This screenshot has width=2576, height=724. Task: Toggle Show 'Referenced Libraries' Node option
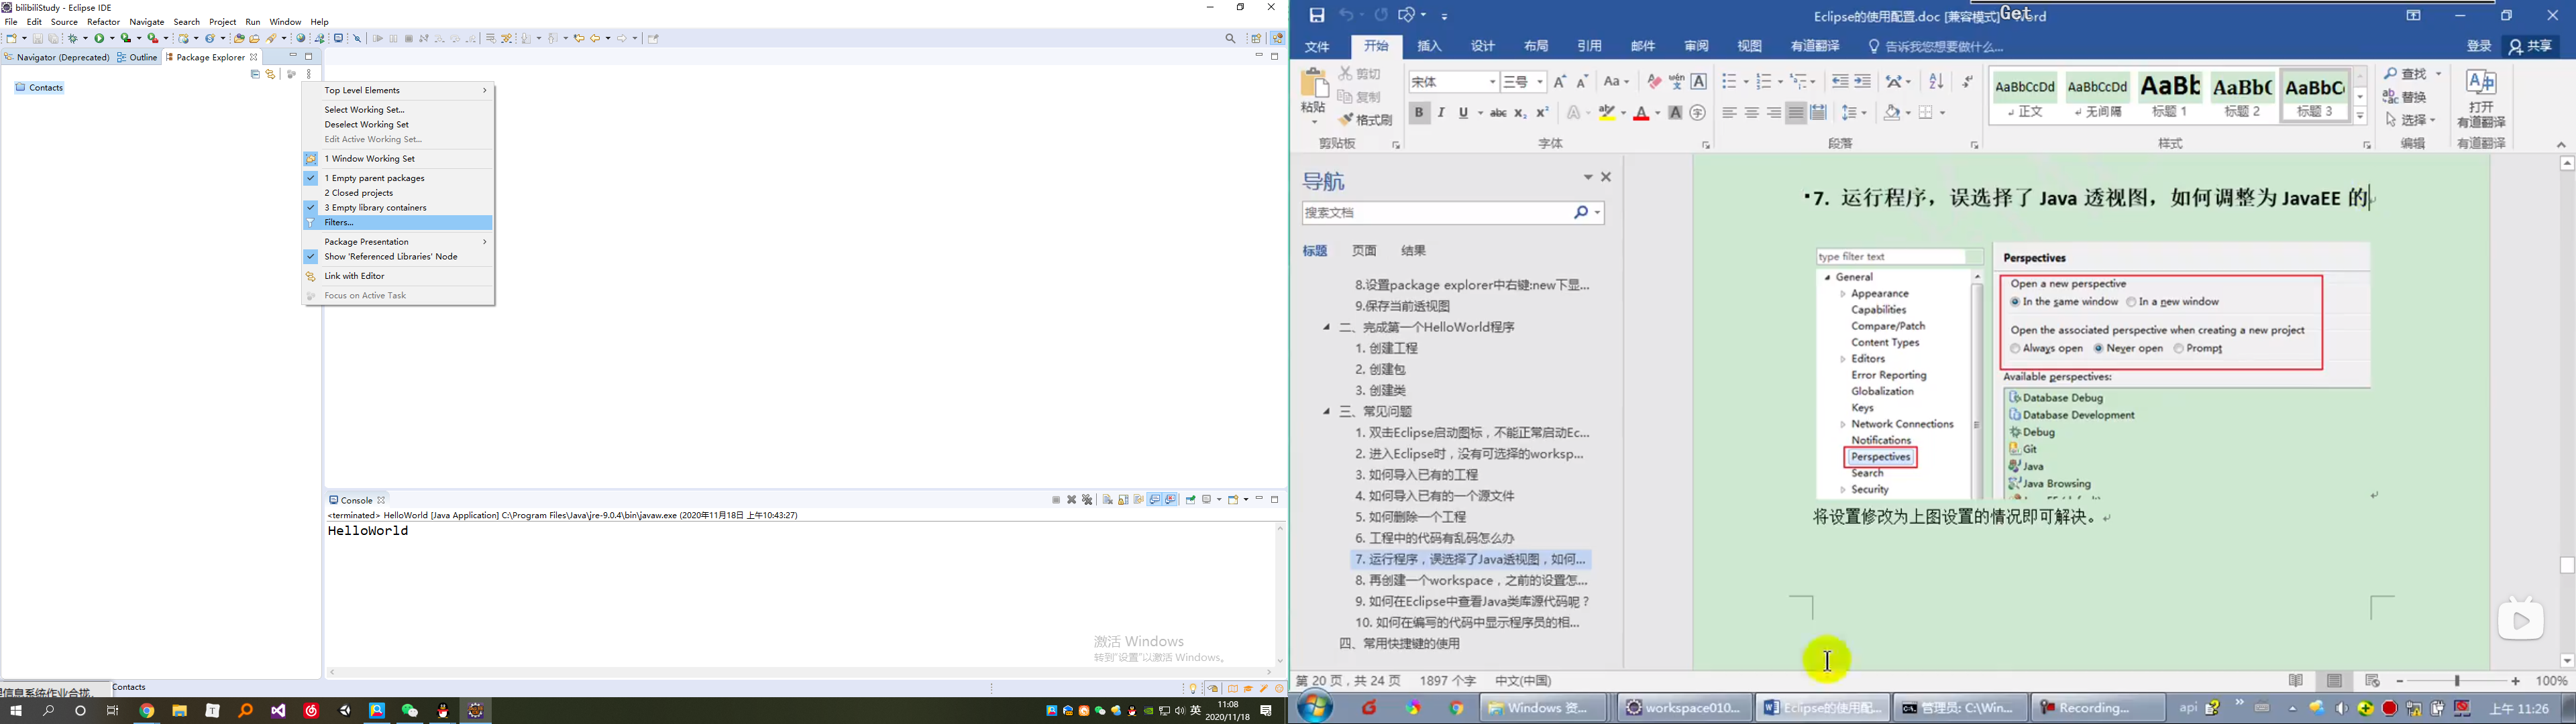[x=391, y=257]
